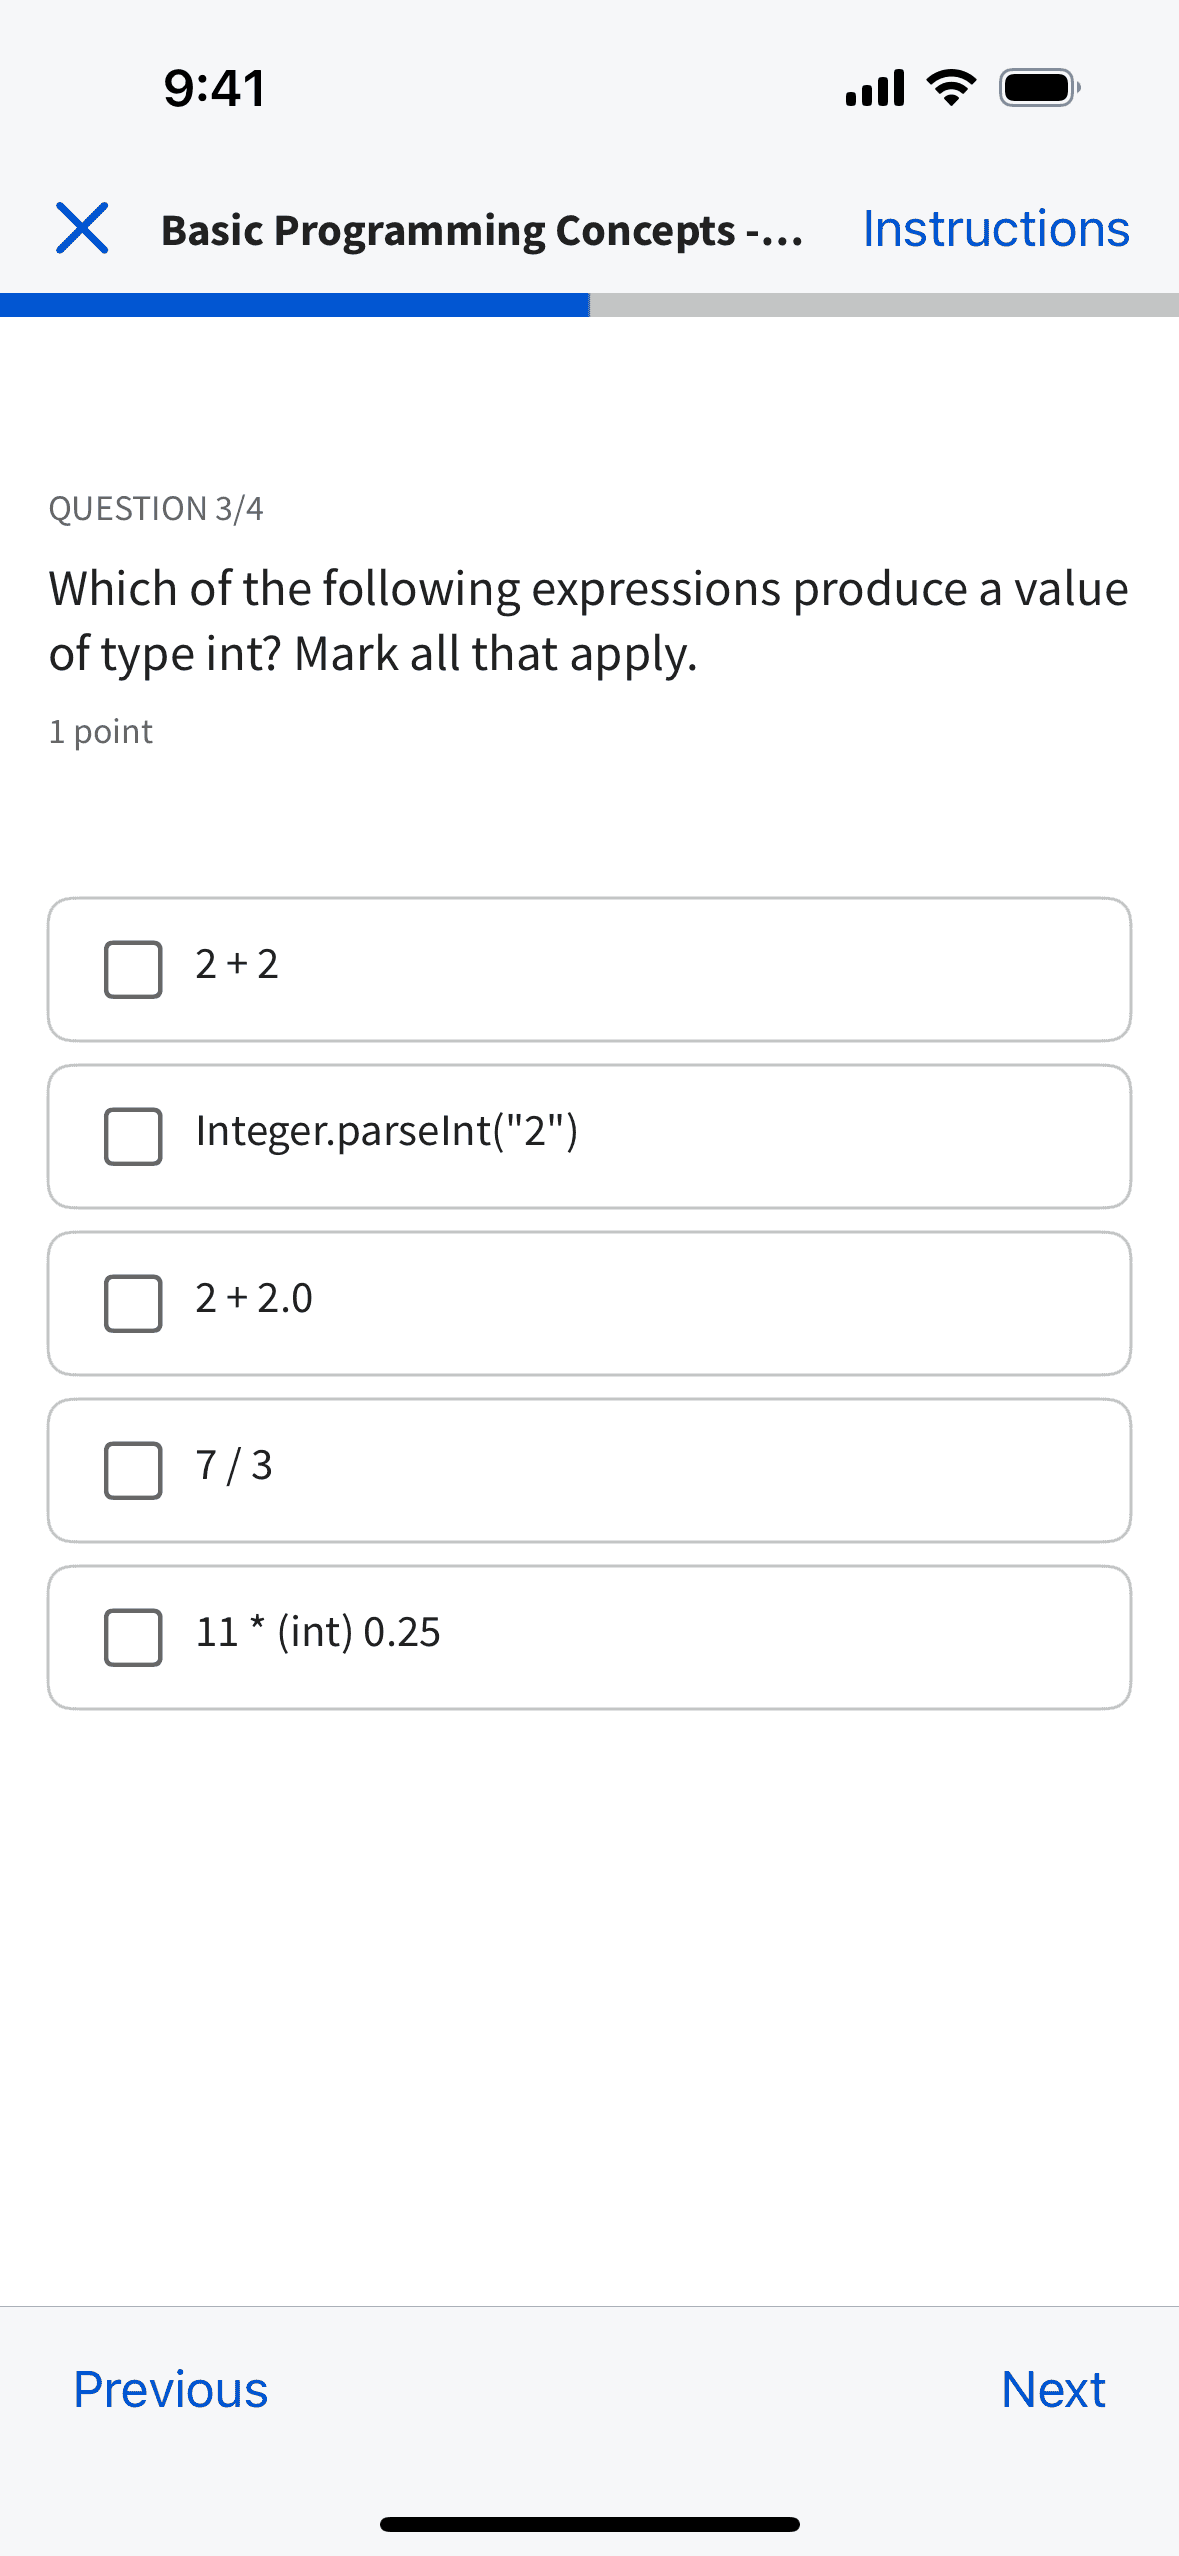Go back using the Previous button
Screen dimensions: 1179x2556
(x=169, y=2390)
